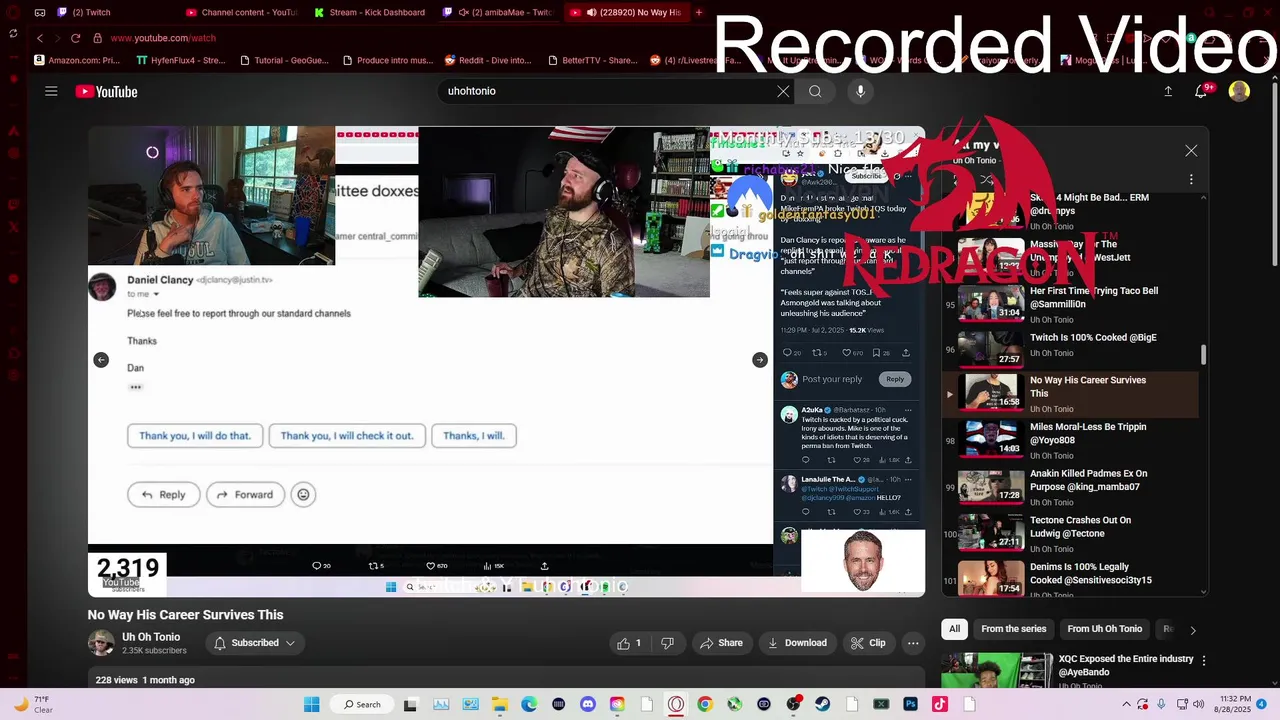The image size is (1280, 720).
Task: Open the YouTube hamburger guide menu
Action: pyautogui.click(x=51, y=91)
